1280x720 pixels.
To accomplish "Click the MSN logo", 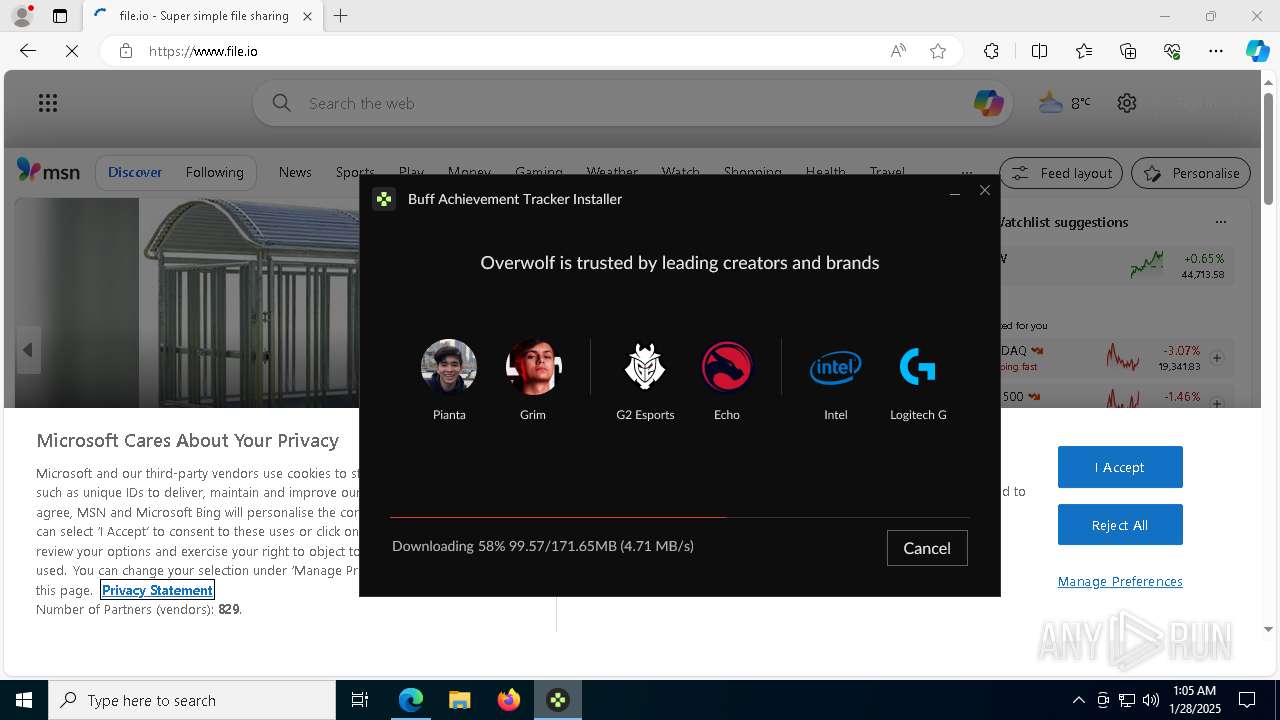I will pos(48,172).
